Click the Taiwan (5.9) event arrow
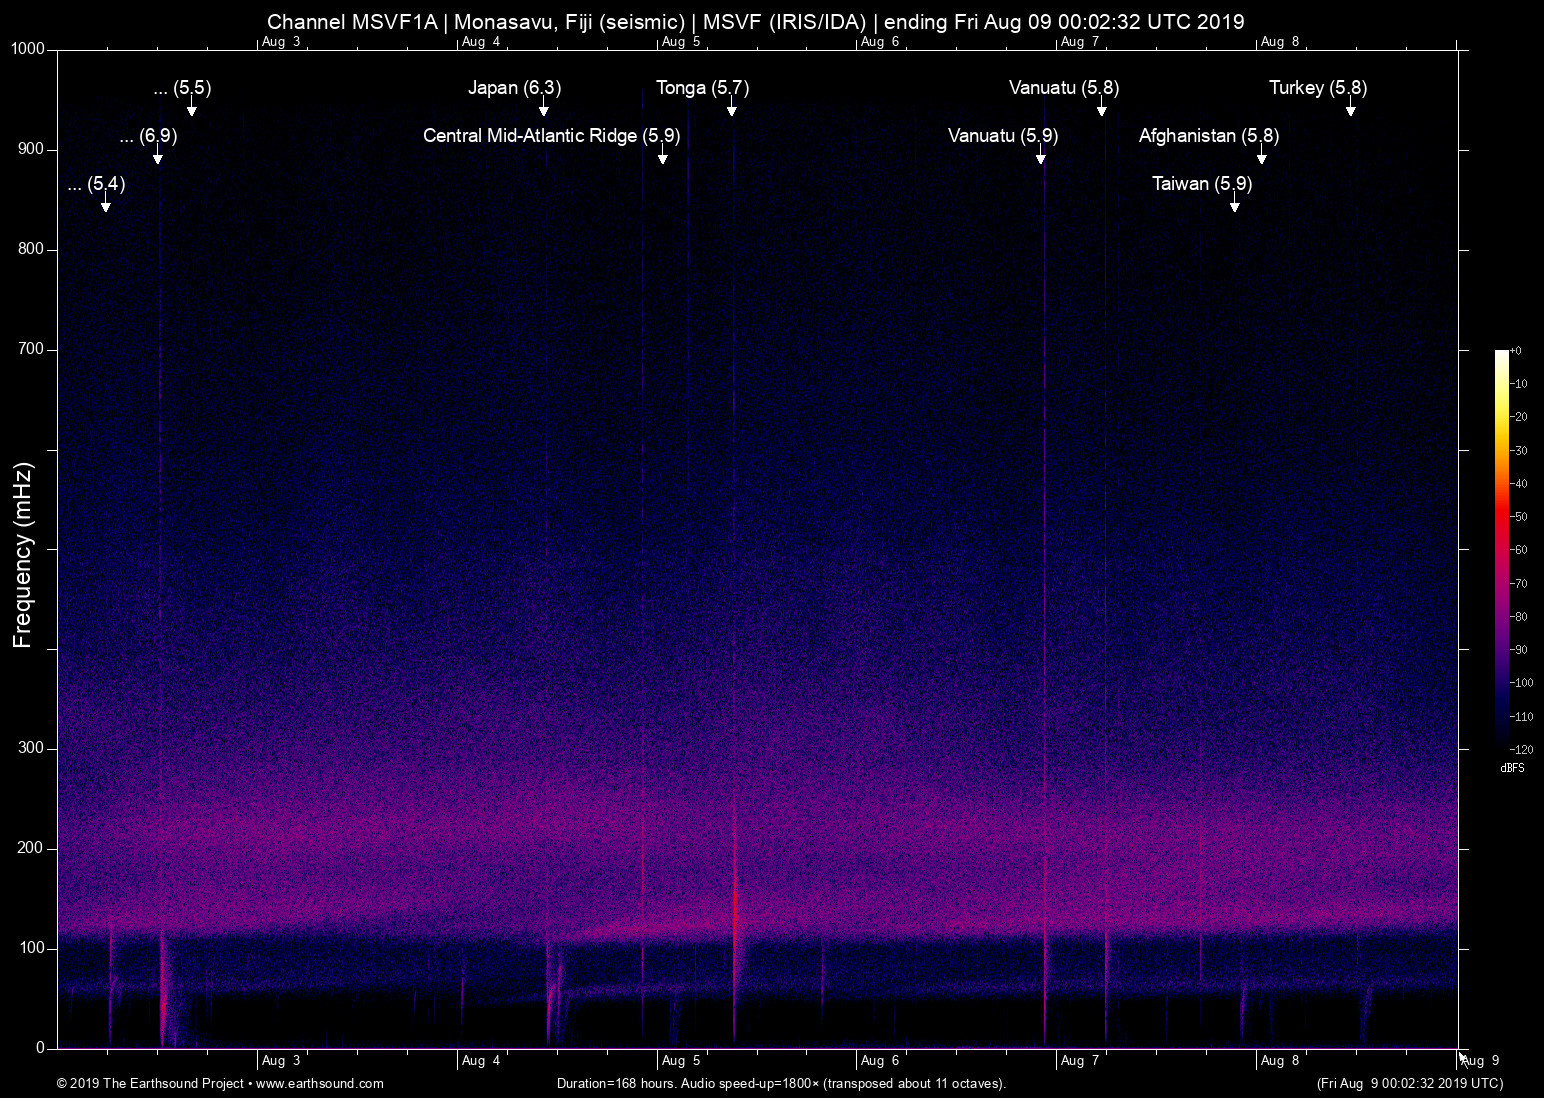The image size is (1544, 1098). 1235,207
